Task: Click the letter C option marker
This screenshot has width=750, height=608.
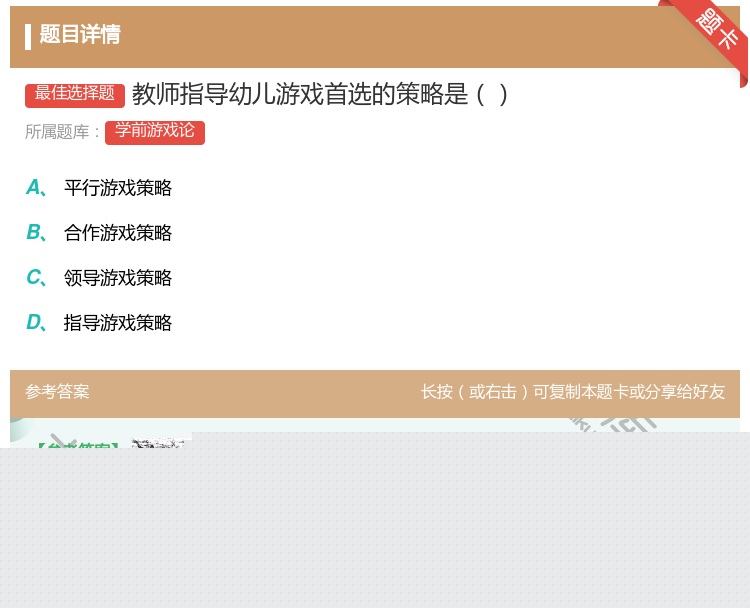Action: 36,277
